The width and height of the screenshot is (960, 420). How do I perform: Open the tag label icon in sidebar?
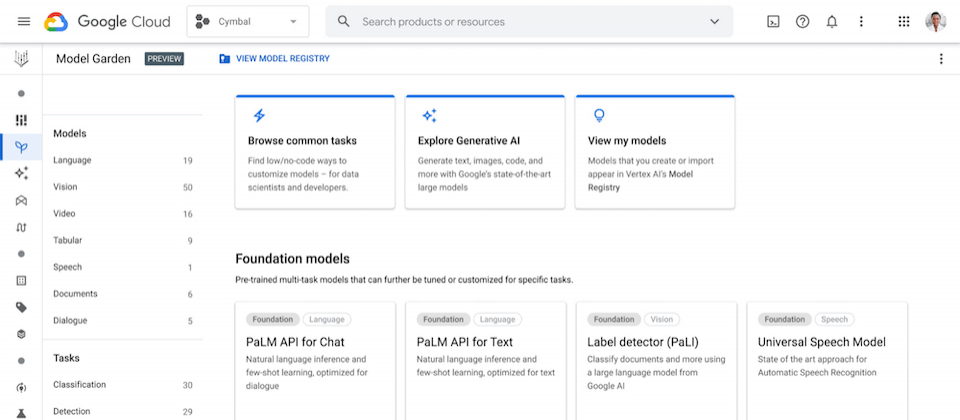(x=21, y=307)
